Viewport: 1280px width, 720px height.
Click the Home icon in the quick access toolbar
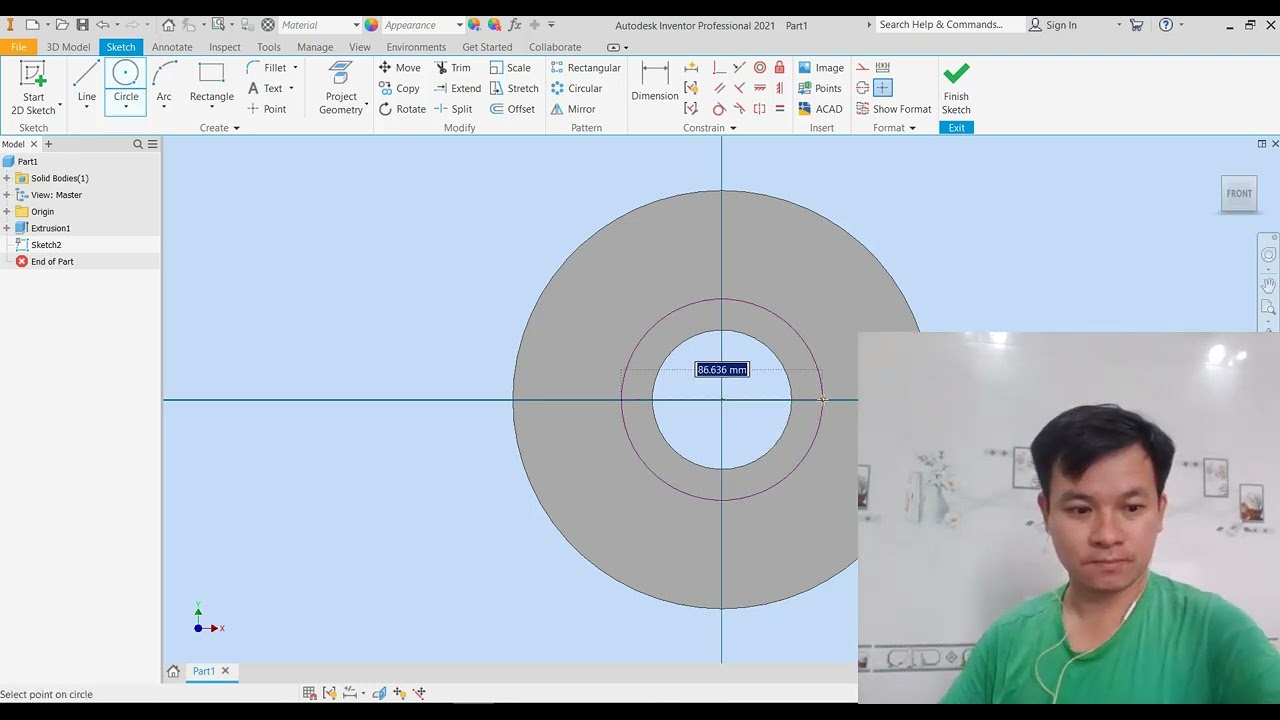[x=168, y=25]
